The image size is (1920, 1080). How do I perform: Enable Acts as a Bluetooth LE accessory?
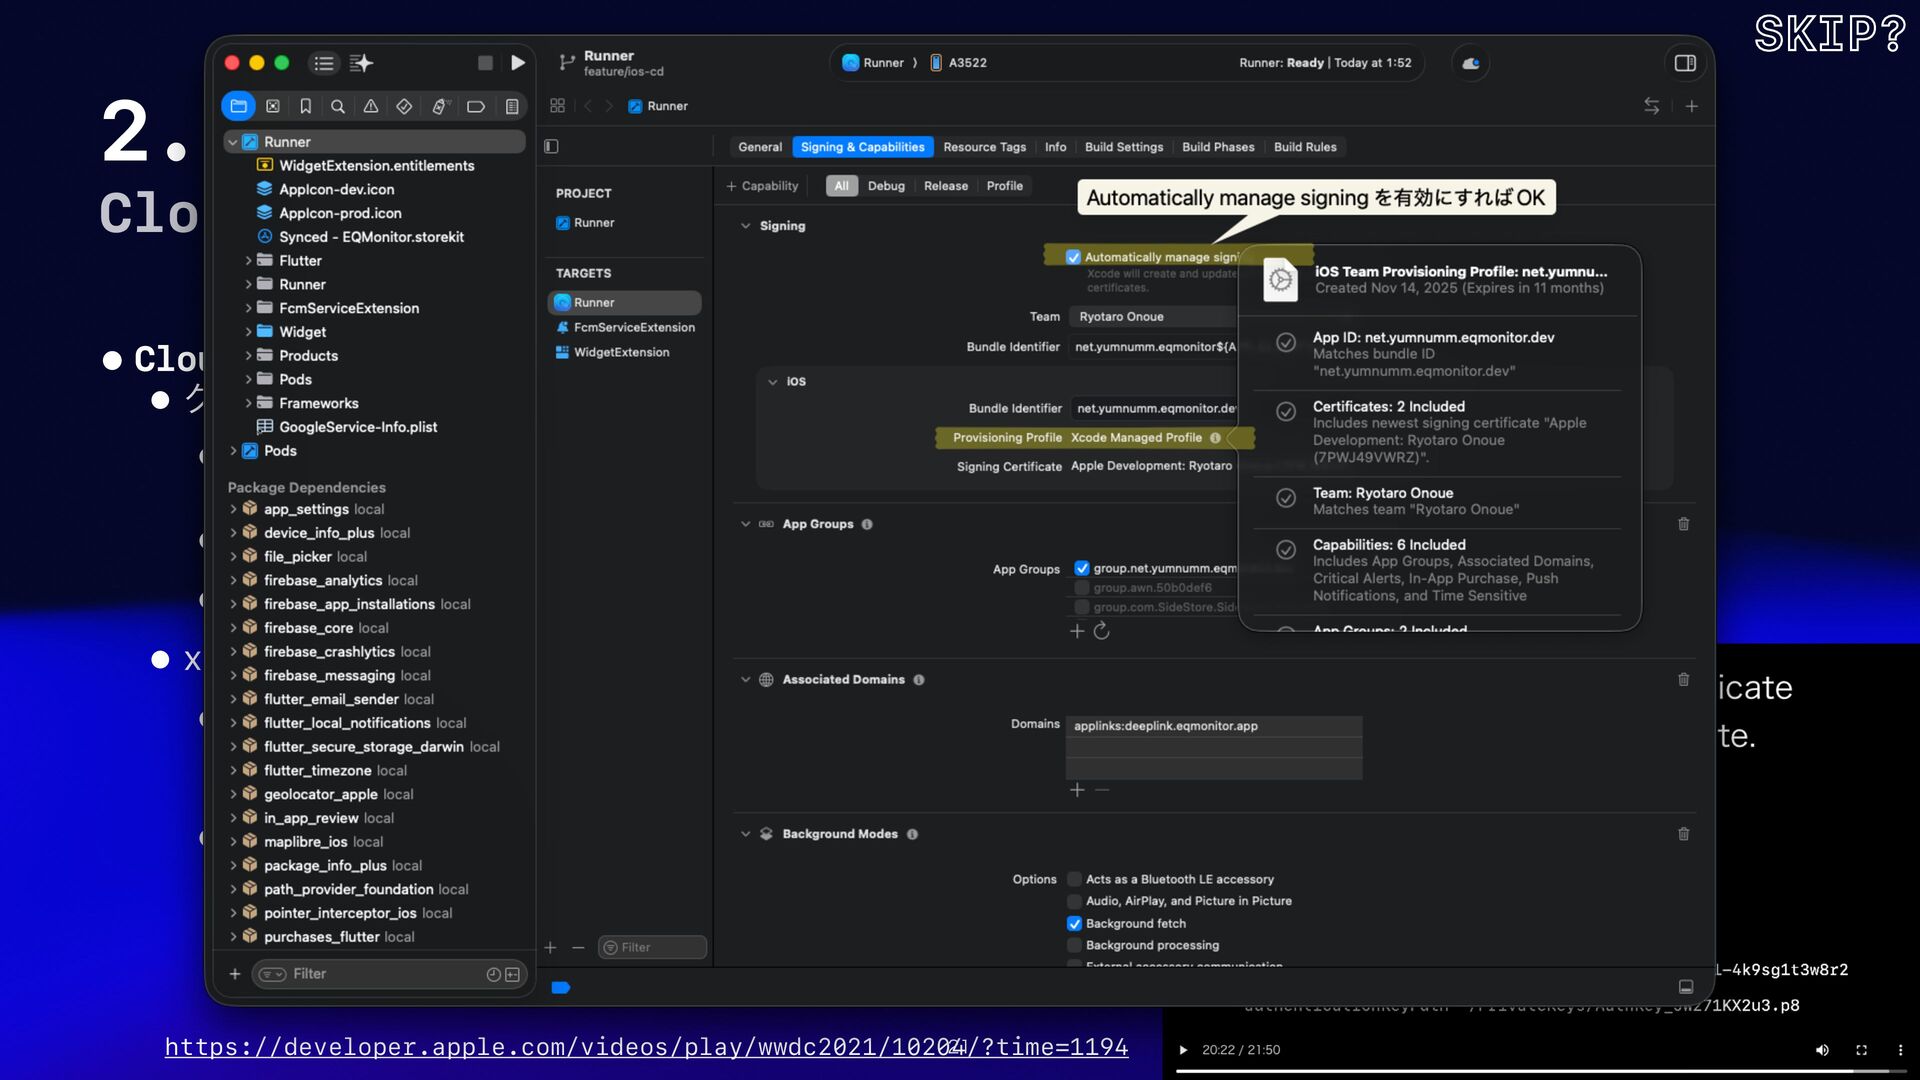point(1074,879)
